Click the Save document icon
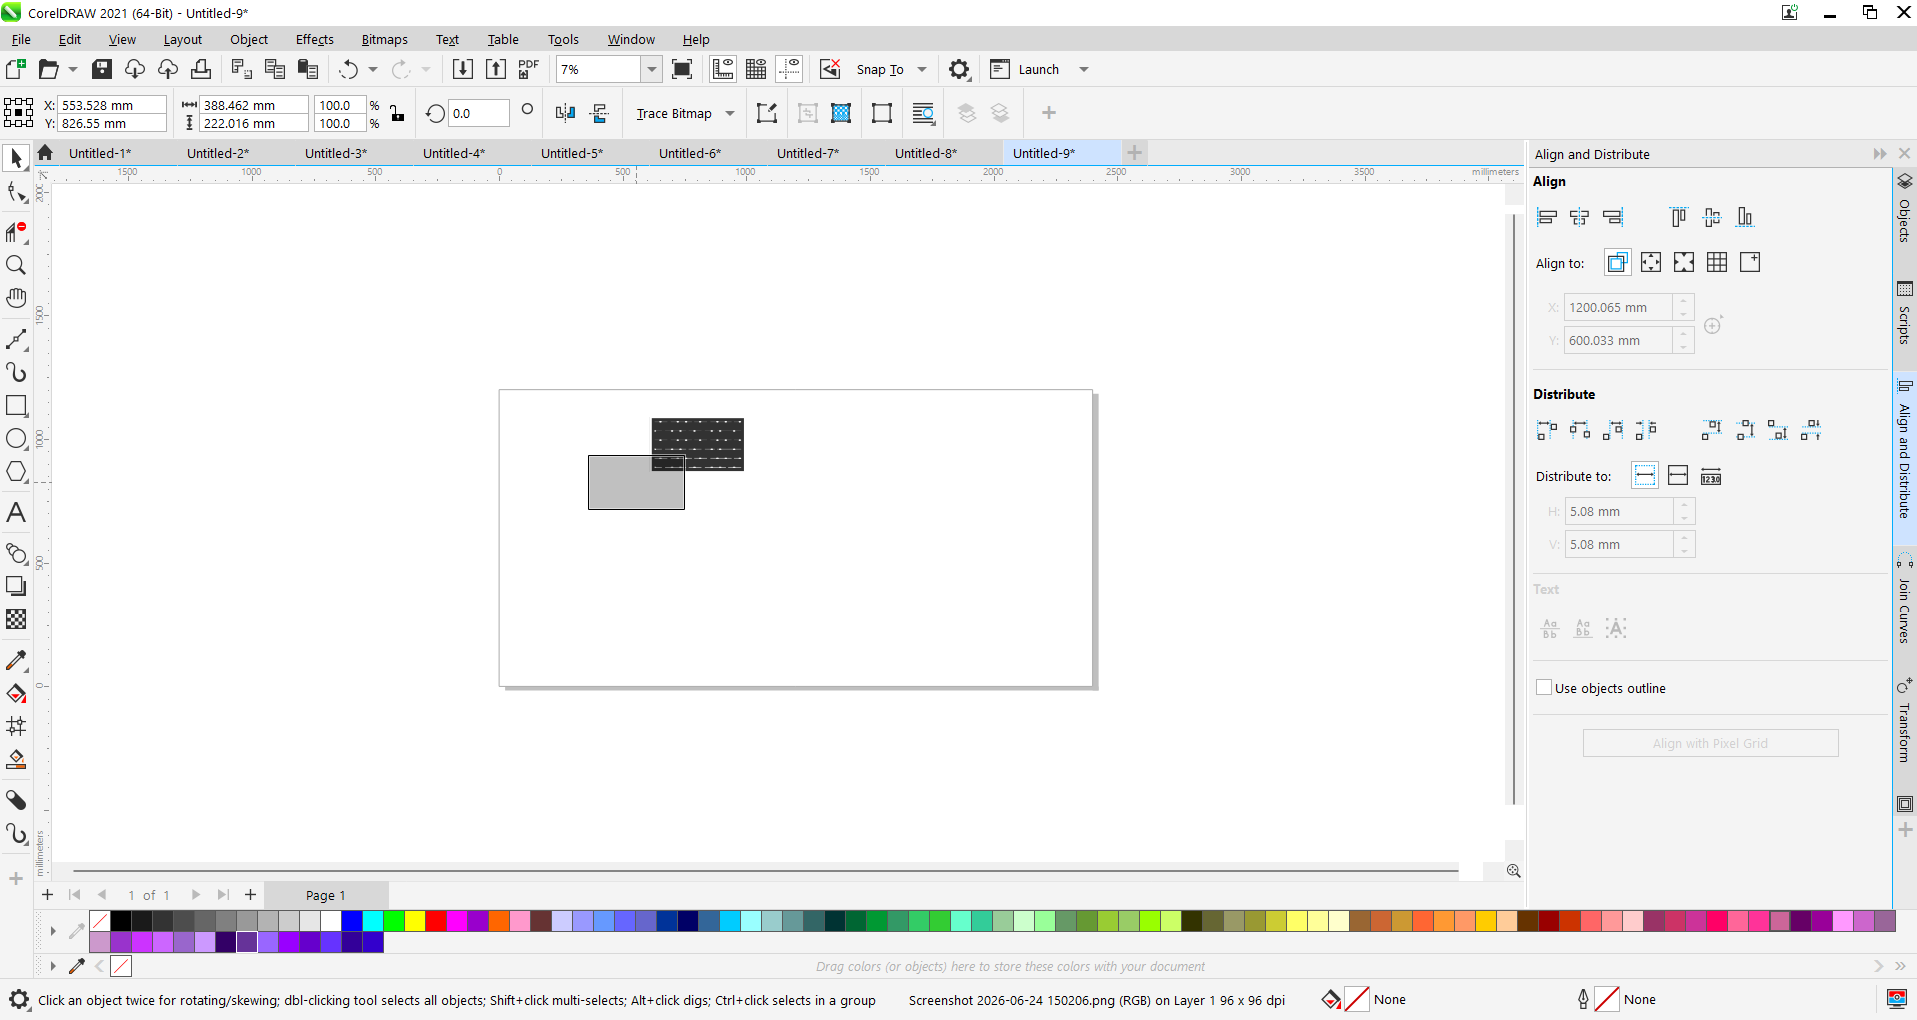The image size is (1917, 1020). coord(102,69)
